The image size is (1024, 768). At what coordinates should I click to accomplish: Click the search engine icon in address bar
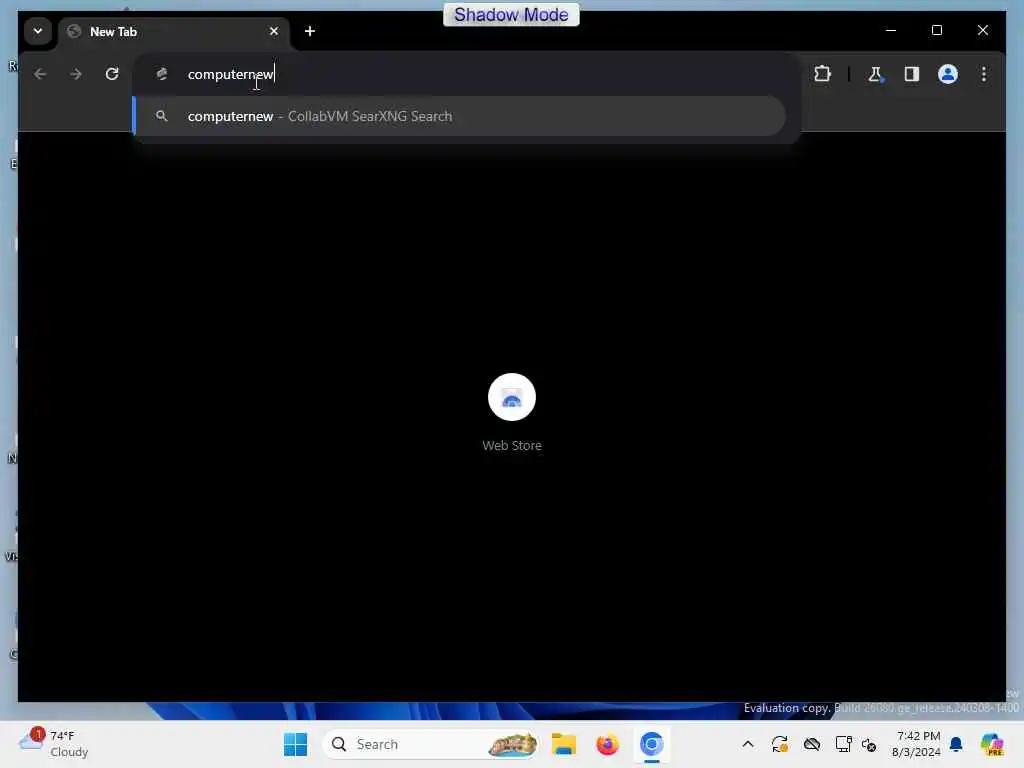click(x=162, y=74)
